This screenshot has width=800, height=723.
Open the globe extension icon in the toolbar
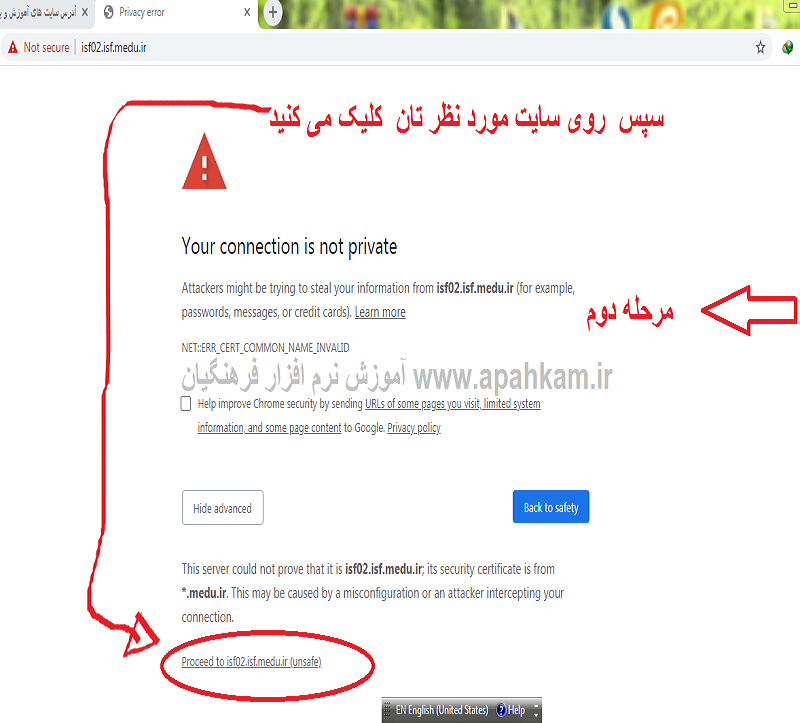(x=787, y=47)
